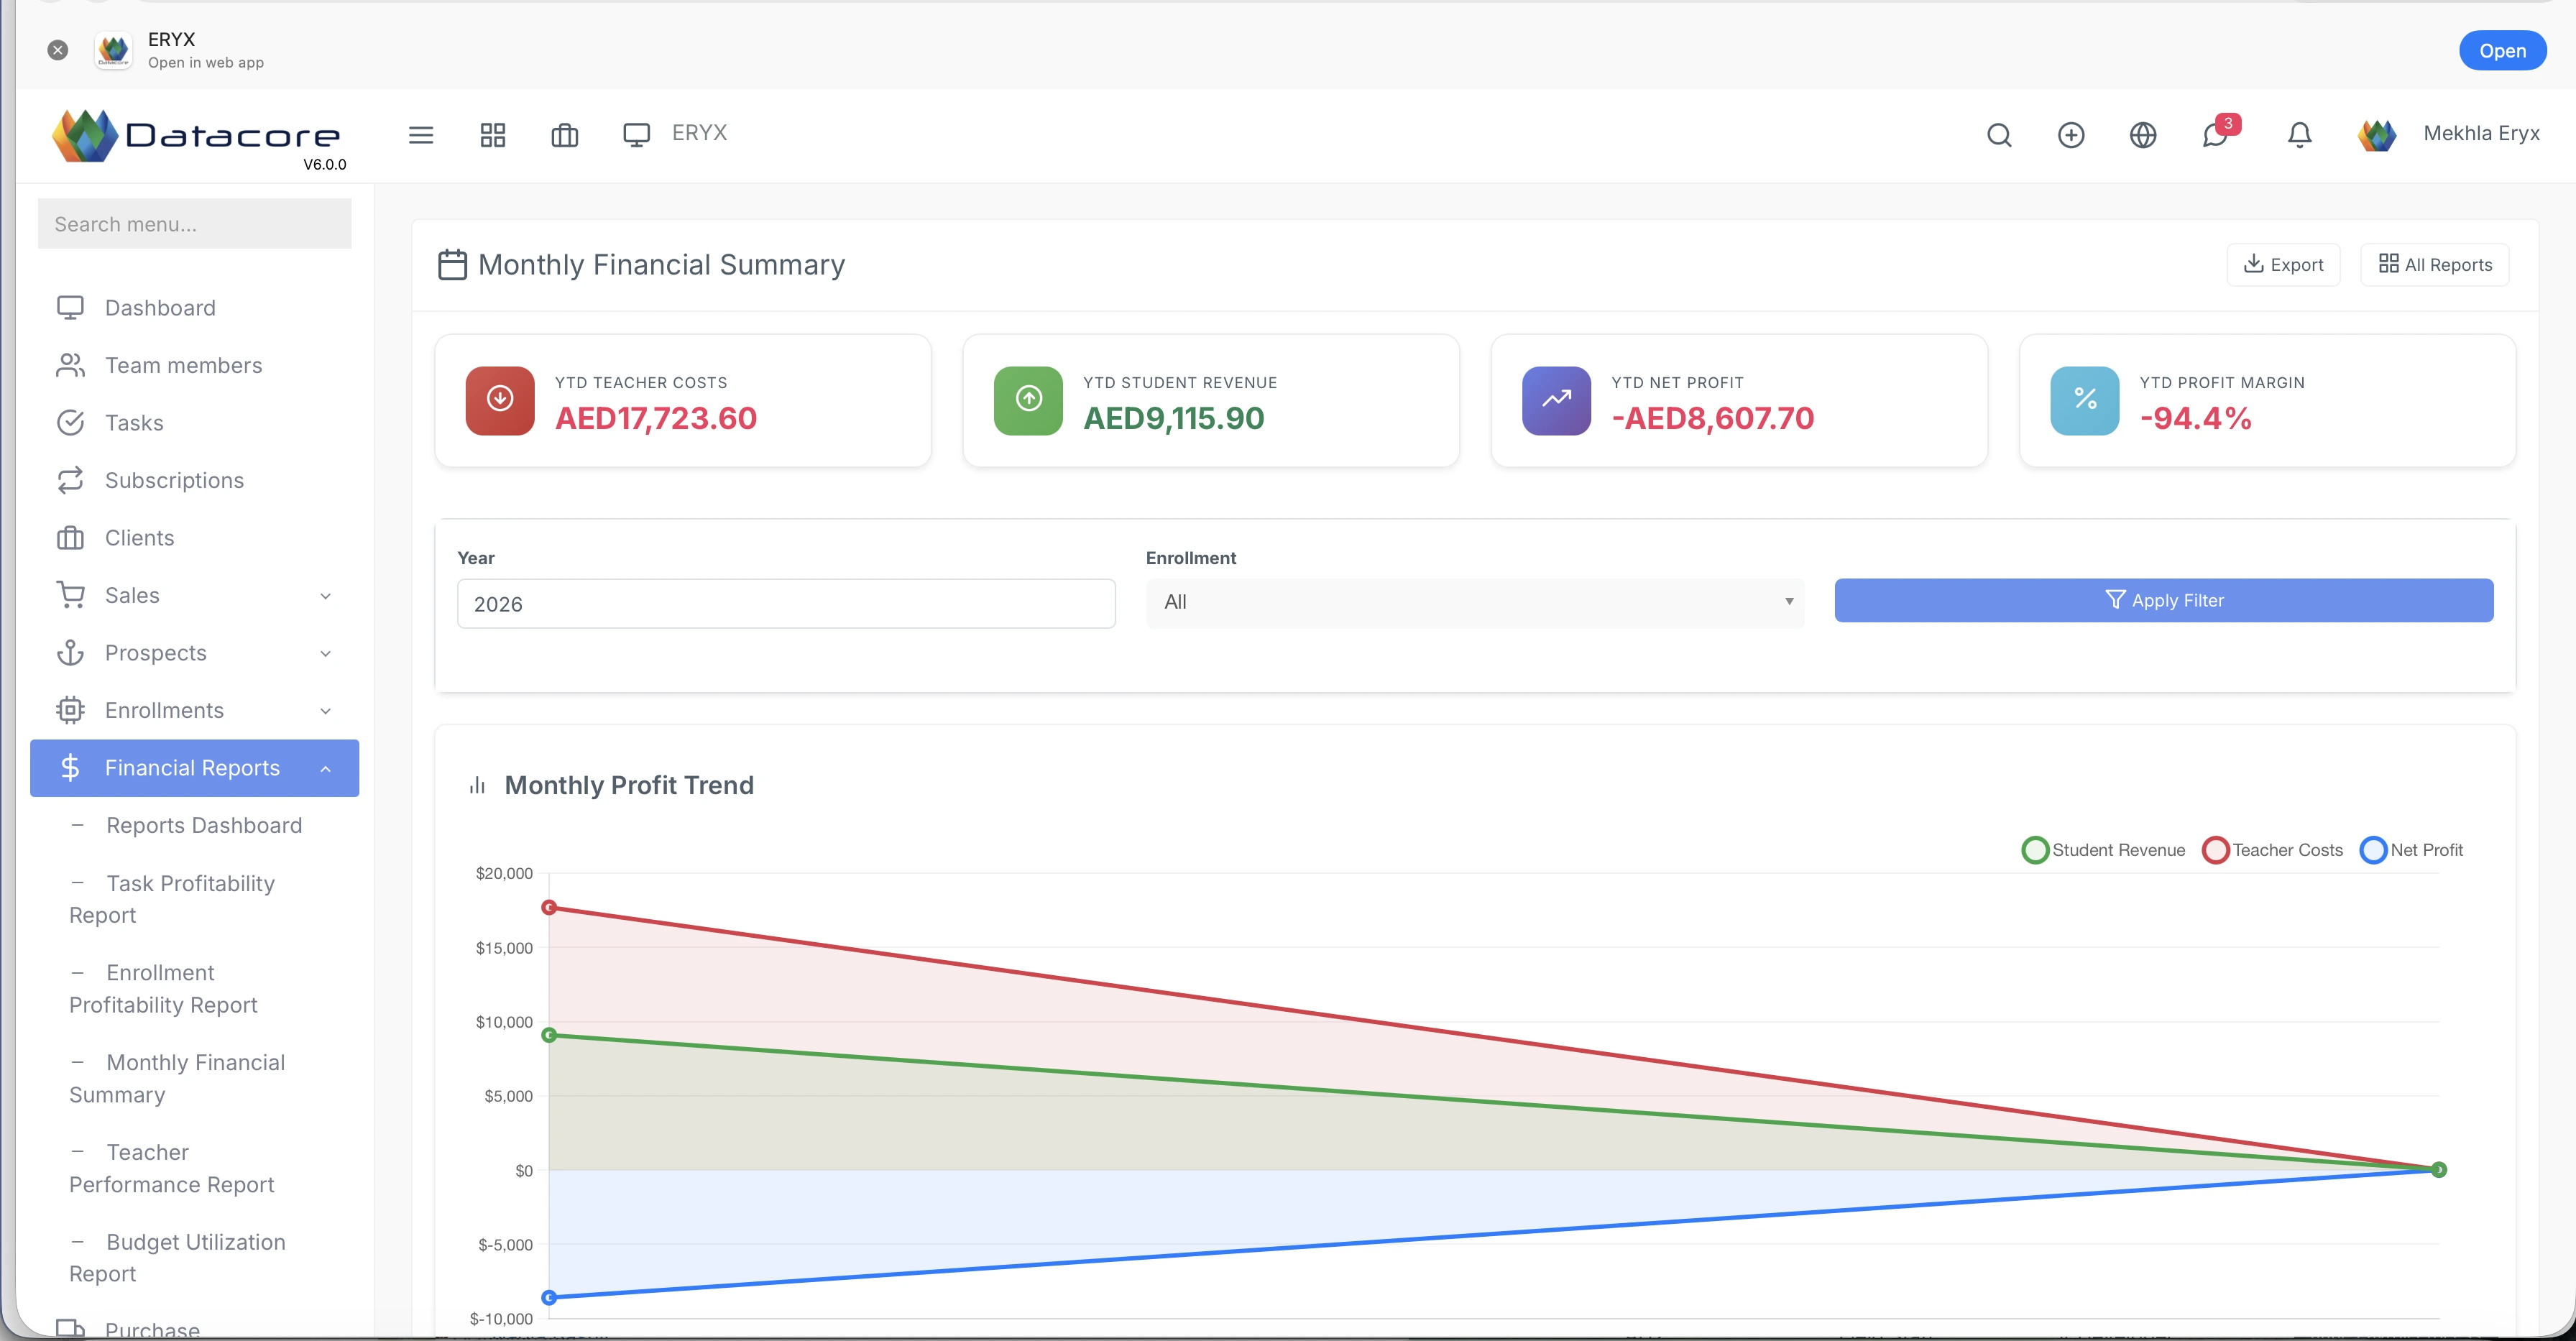This screenshot has height=1341, width=2576.
Task: Open Enrollment Profitability Report
Action: click(163, 989)
